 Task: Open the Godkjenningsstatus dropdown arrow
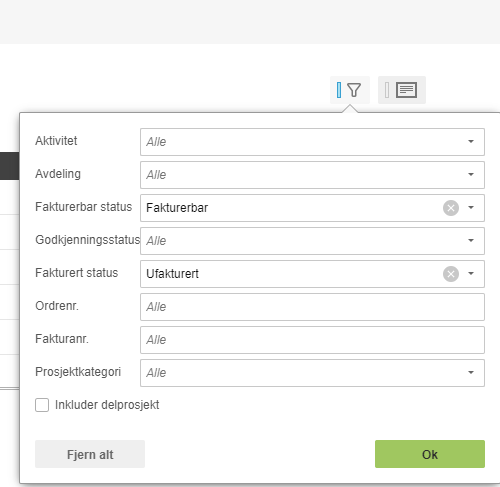click(471, 241)
